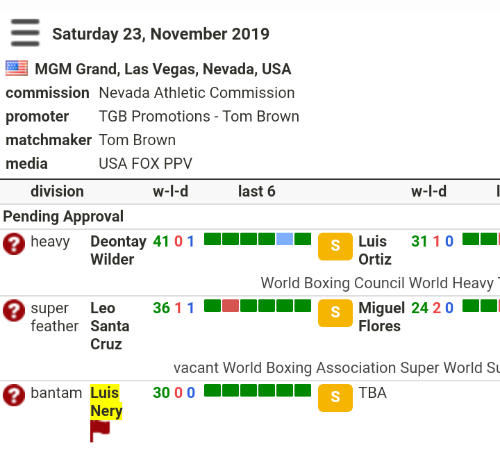Open Deontay Wilder's profile
Viewport: 500px width, 457px height.
click(118, 250)
